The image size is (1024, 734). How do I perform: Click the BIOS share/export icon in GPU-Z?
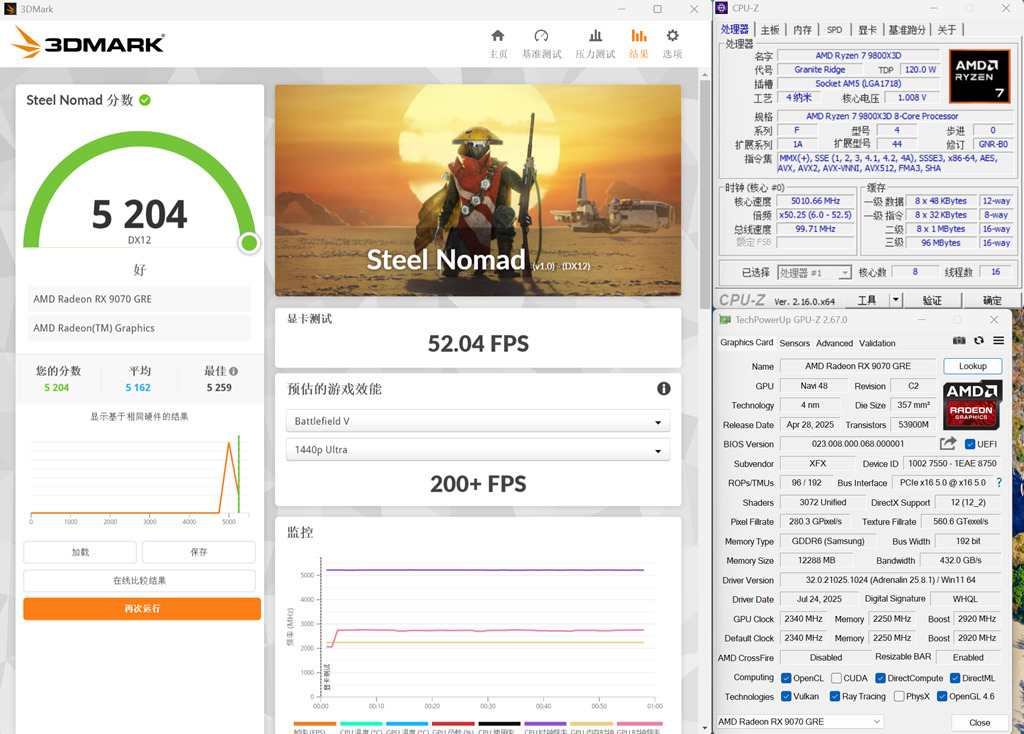[948, 443]
